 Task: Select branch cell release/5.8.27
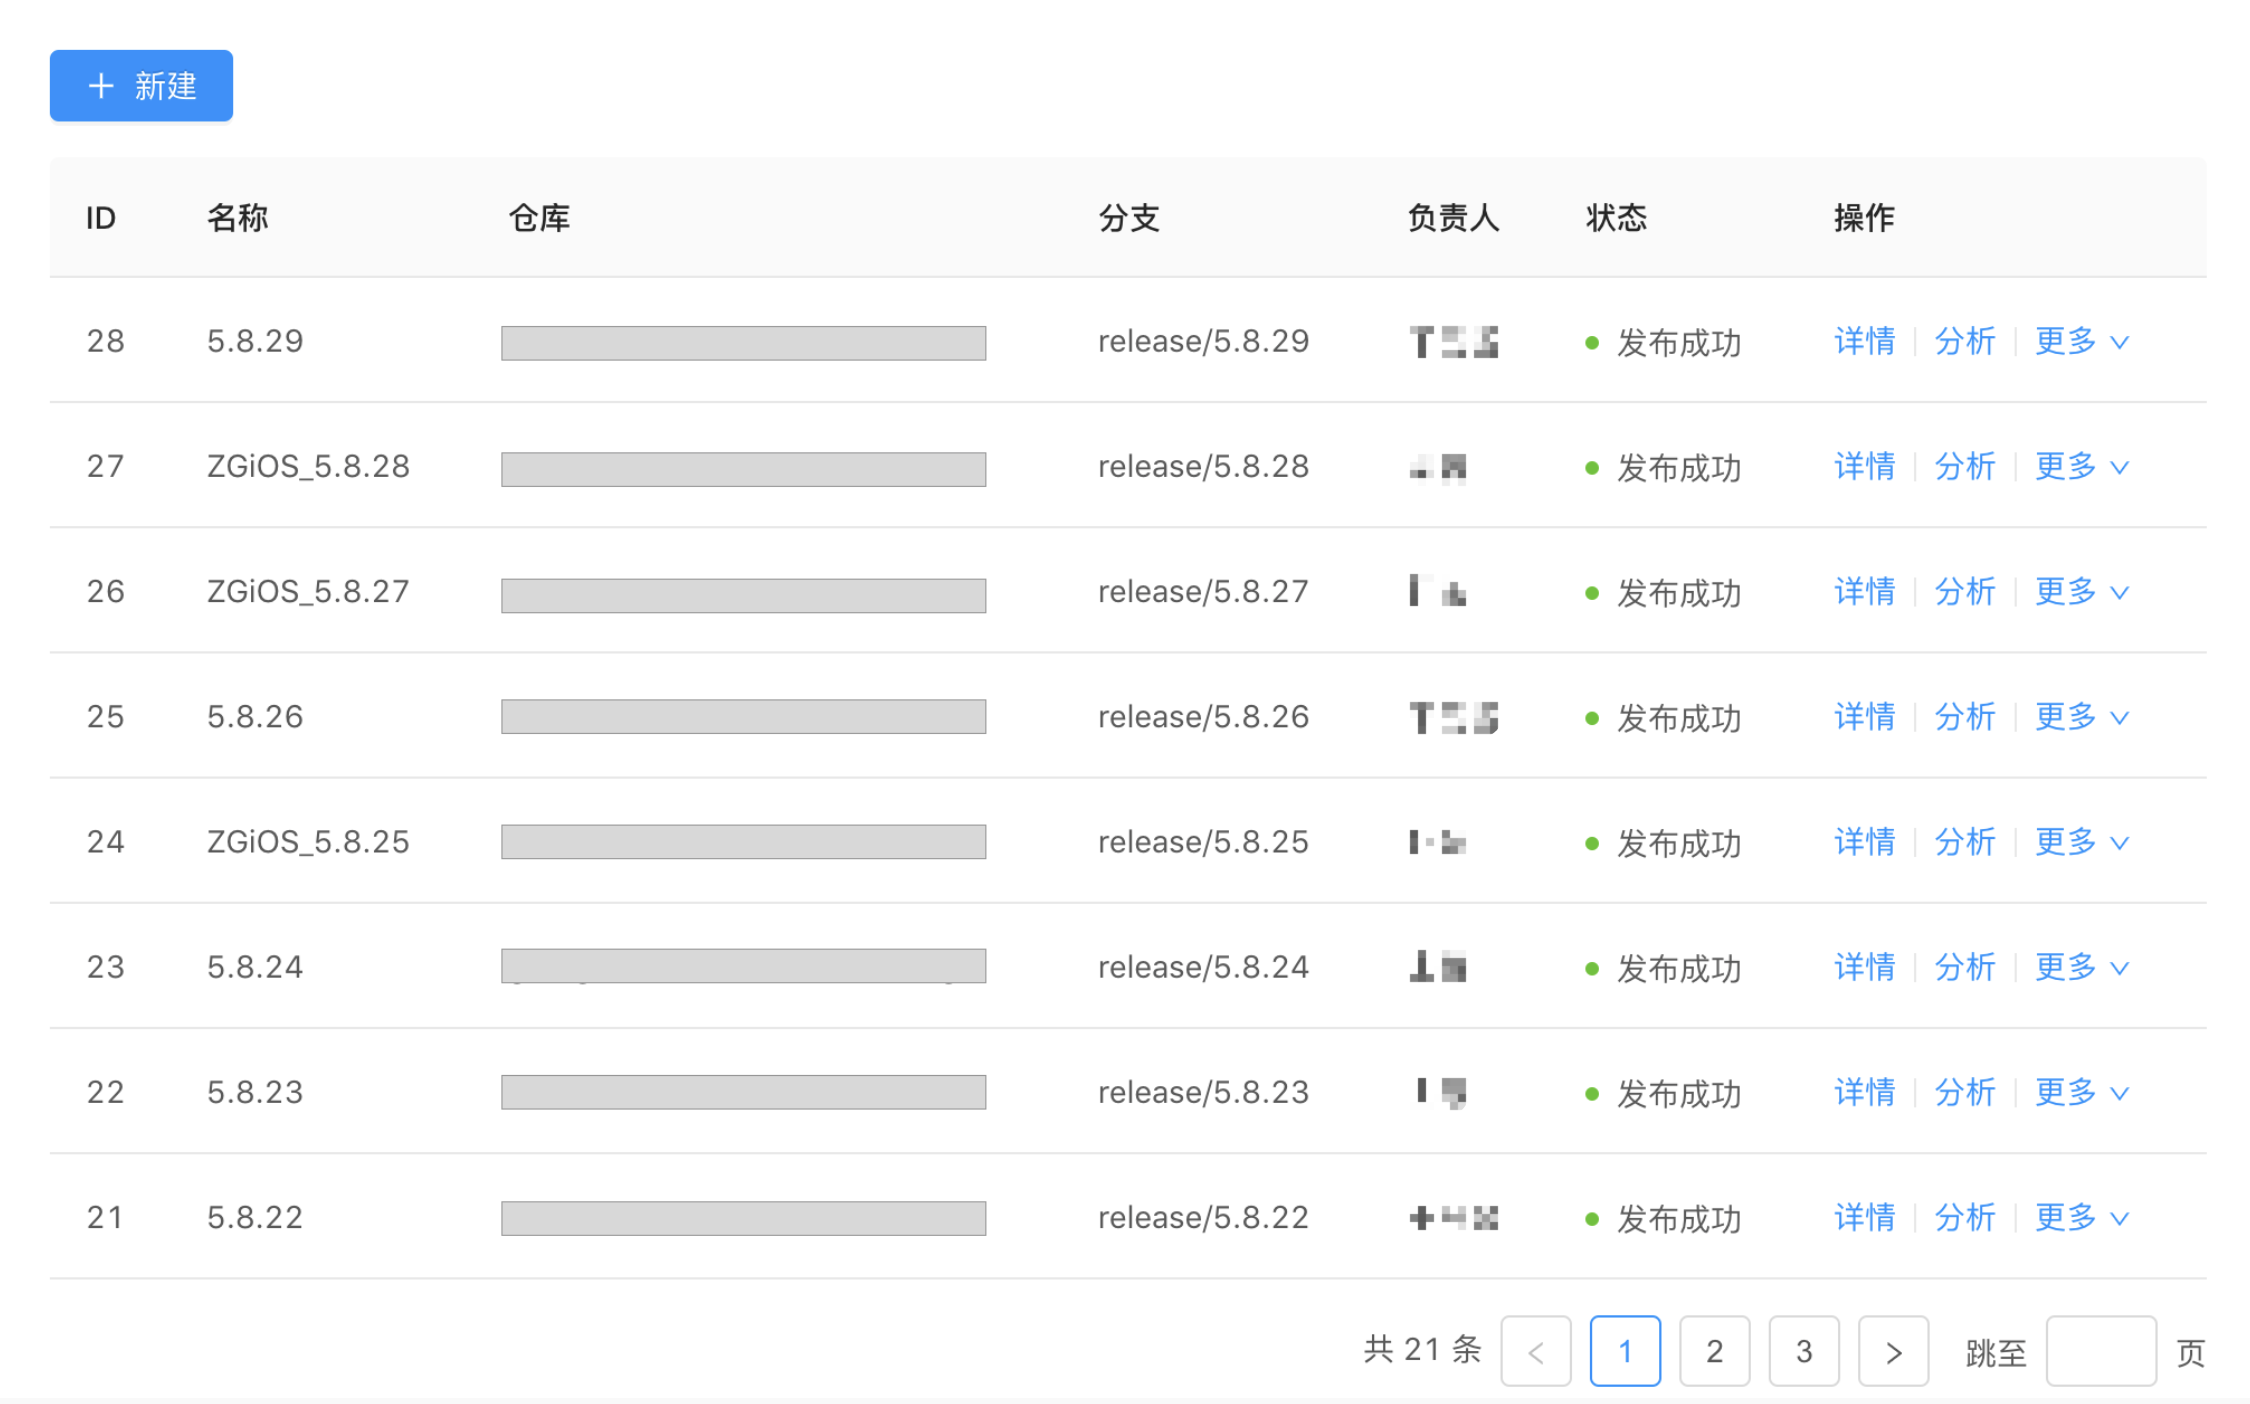coord(1203,592)
